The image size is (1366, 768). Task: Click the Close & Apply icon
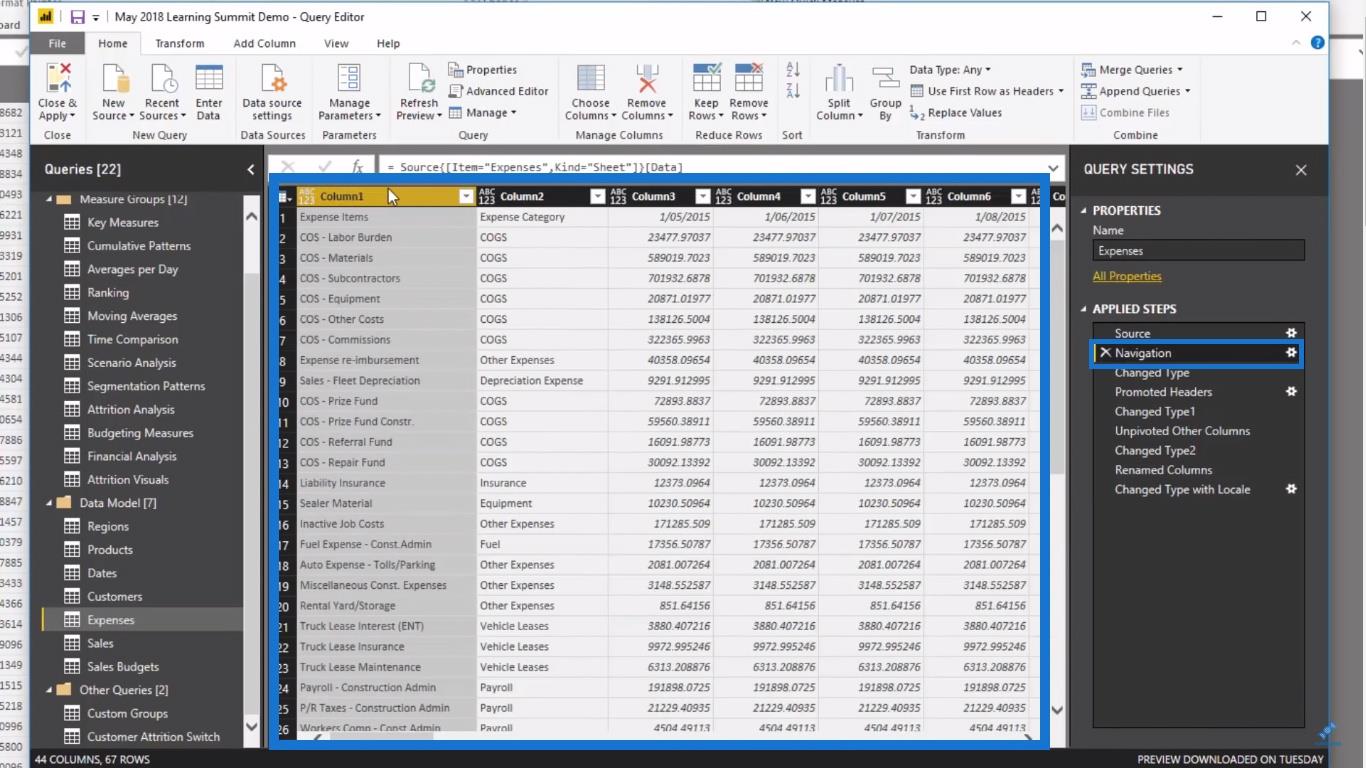(x=58, y=79)
